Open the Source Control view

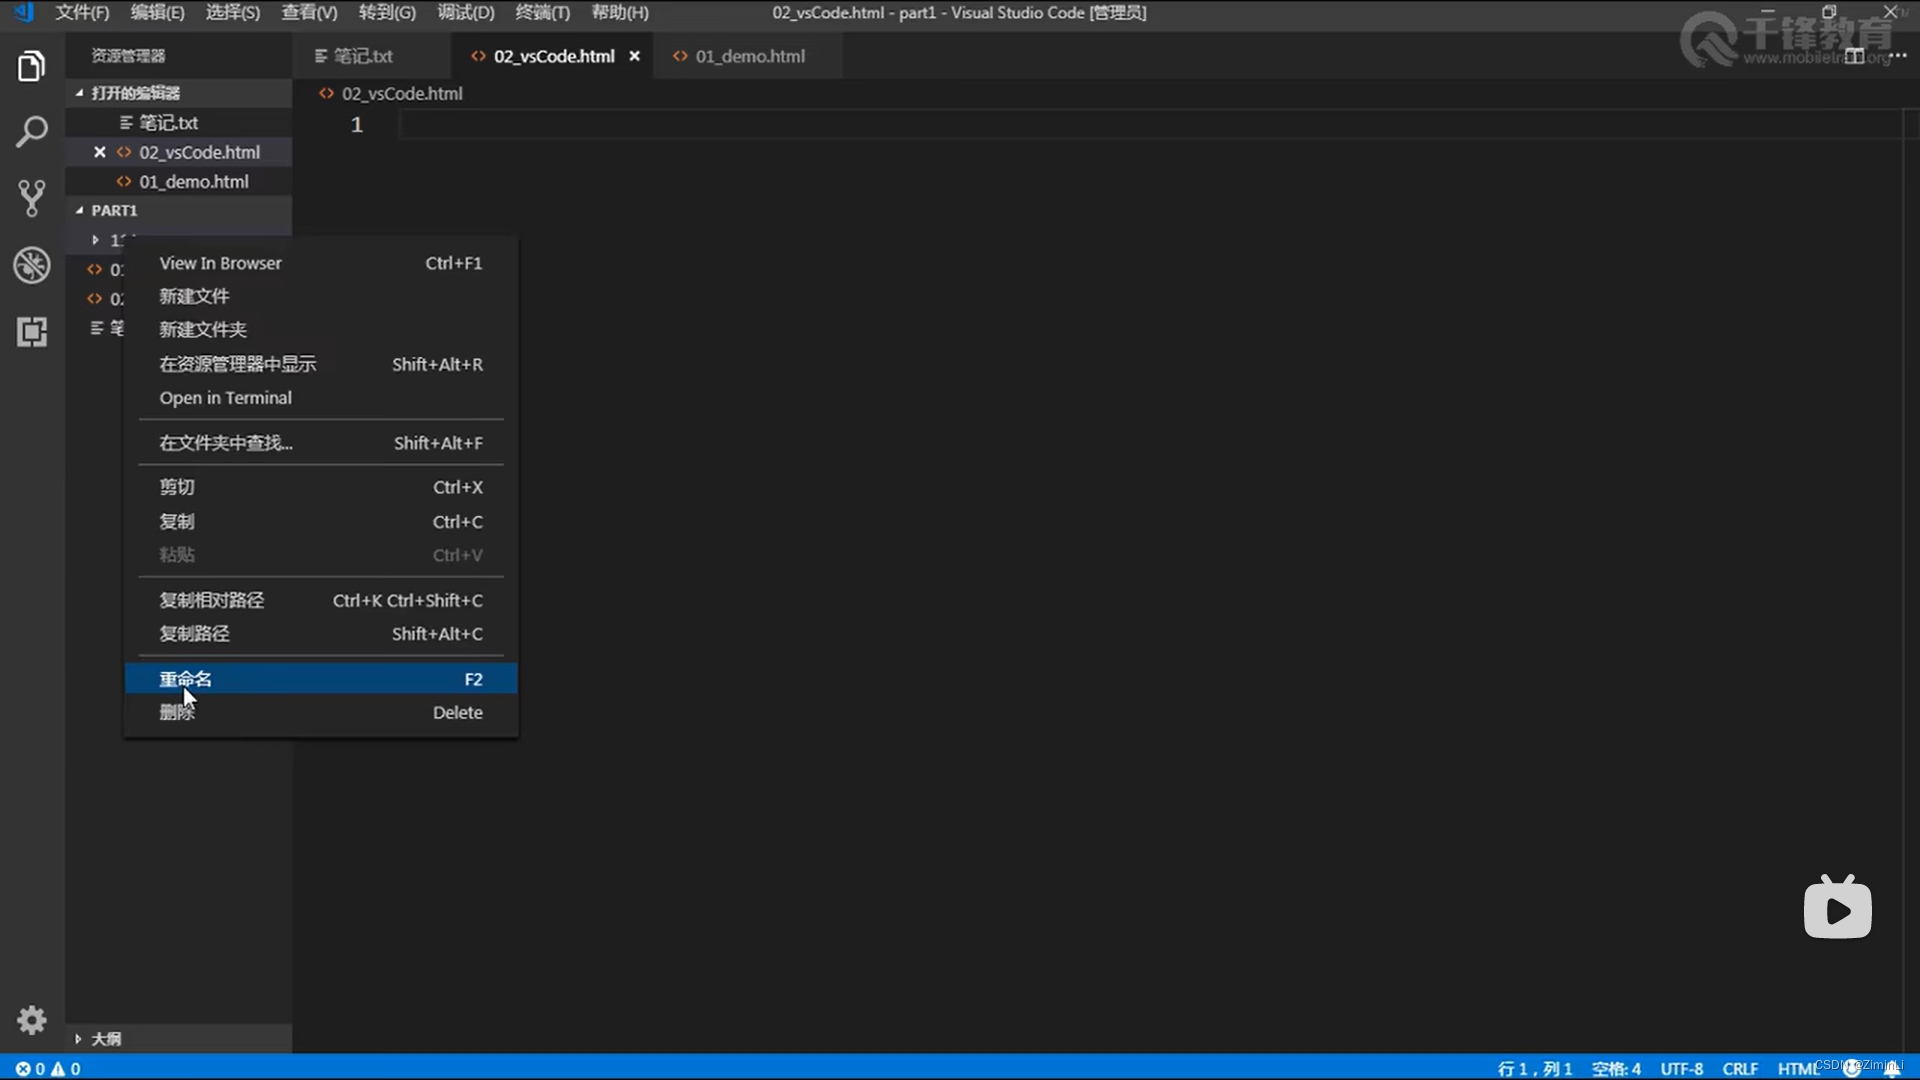coord(32,198)
